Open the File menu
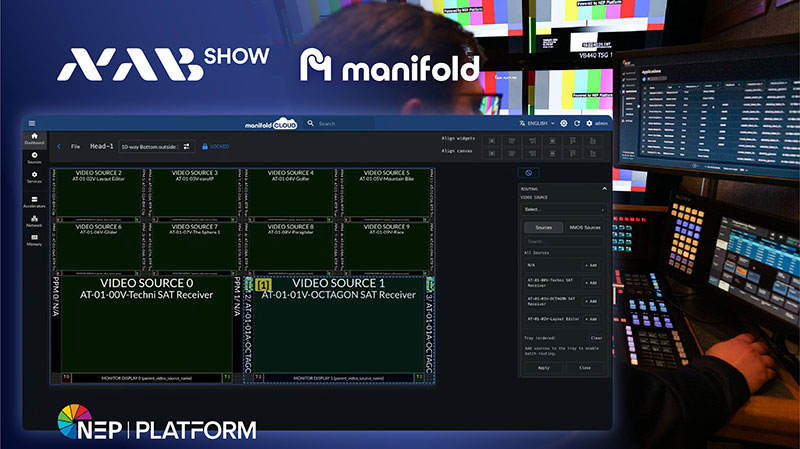800x449 pixels. tap(76, 146)
